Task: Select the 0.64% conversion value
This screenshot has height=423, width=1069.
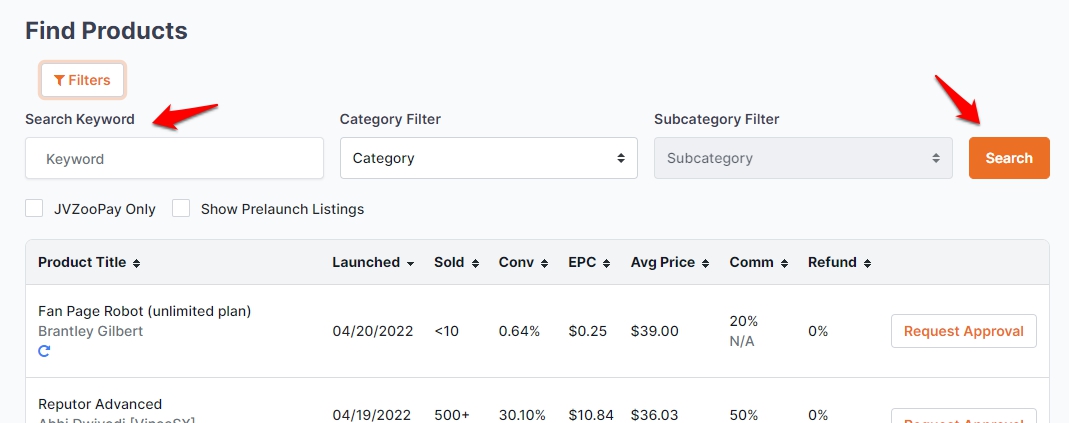Action: click(519, 332)
